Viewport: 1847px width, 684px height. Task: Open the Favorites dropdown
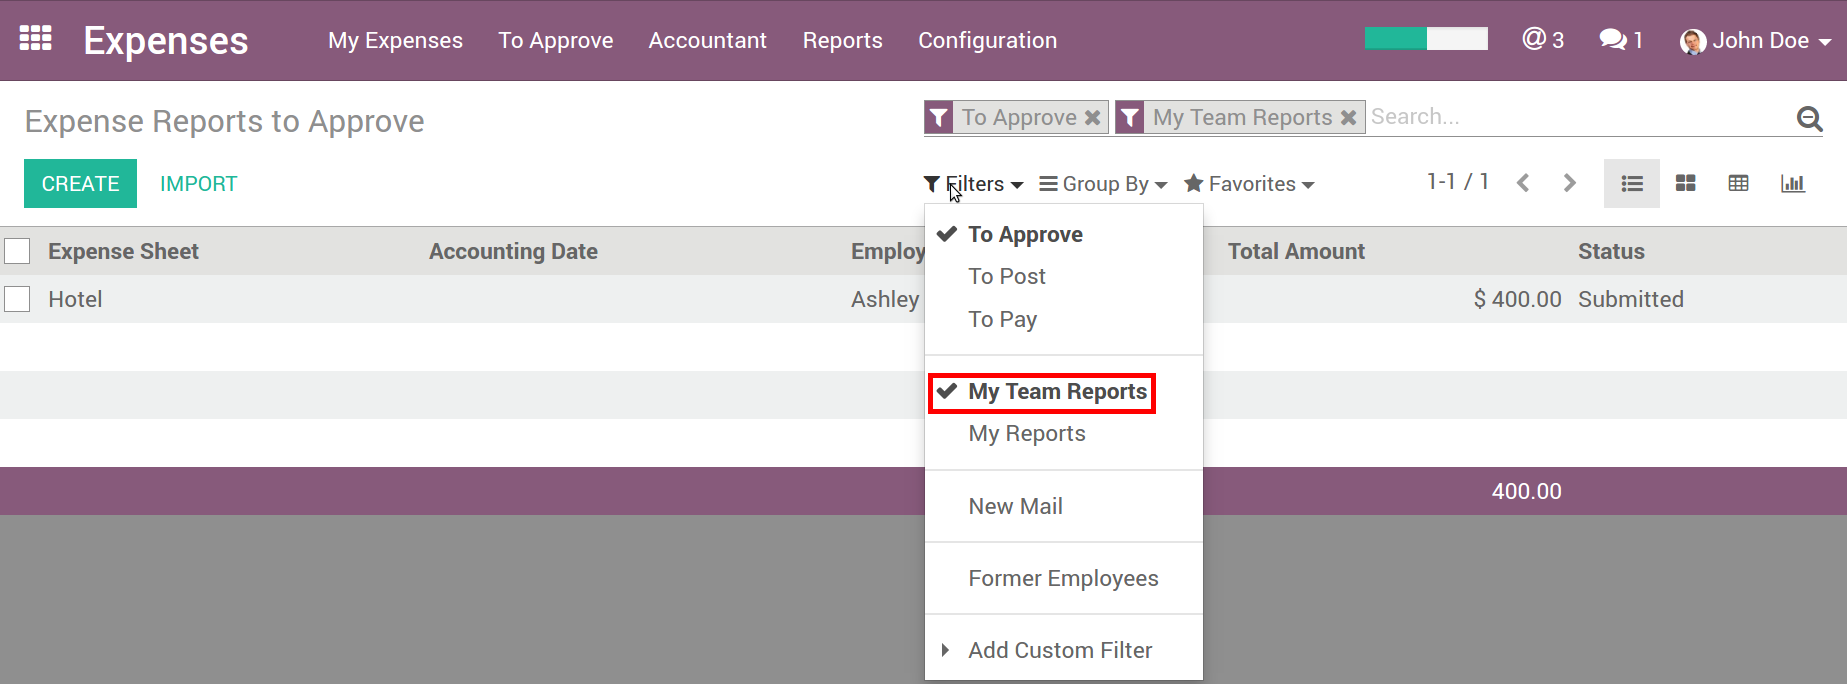[x=1249, y=184]
